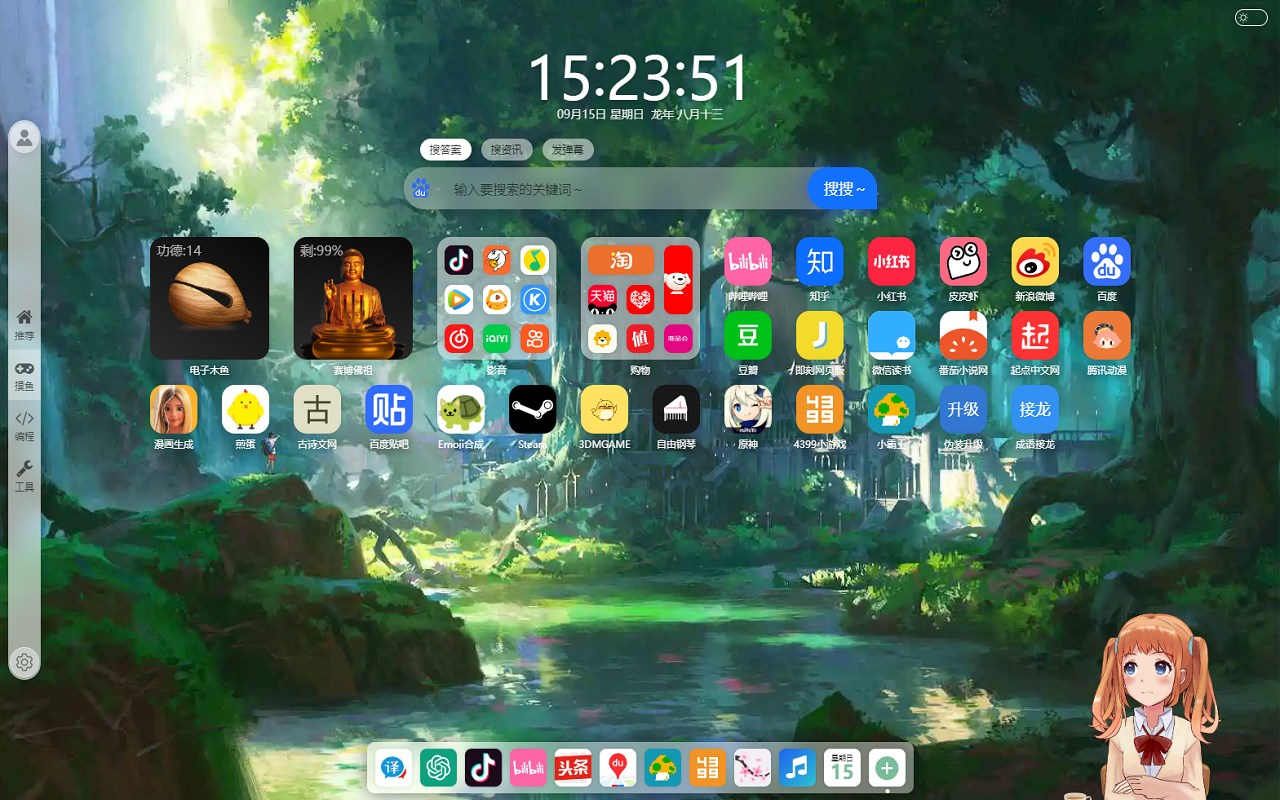Select the 编程 sidebar category
The height and width of the screenshot is (800, 1280).
(24, 426)
